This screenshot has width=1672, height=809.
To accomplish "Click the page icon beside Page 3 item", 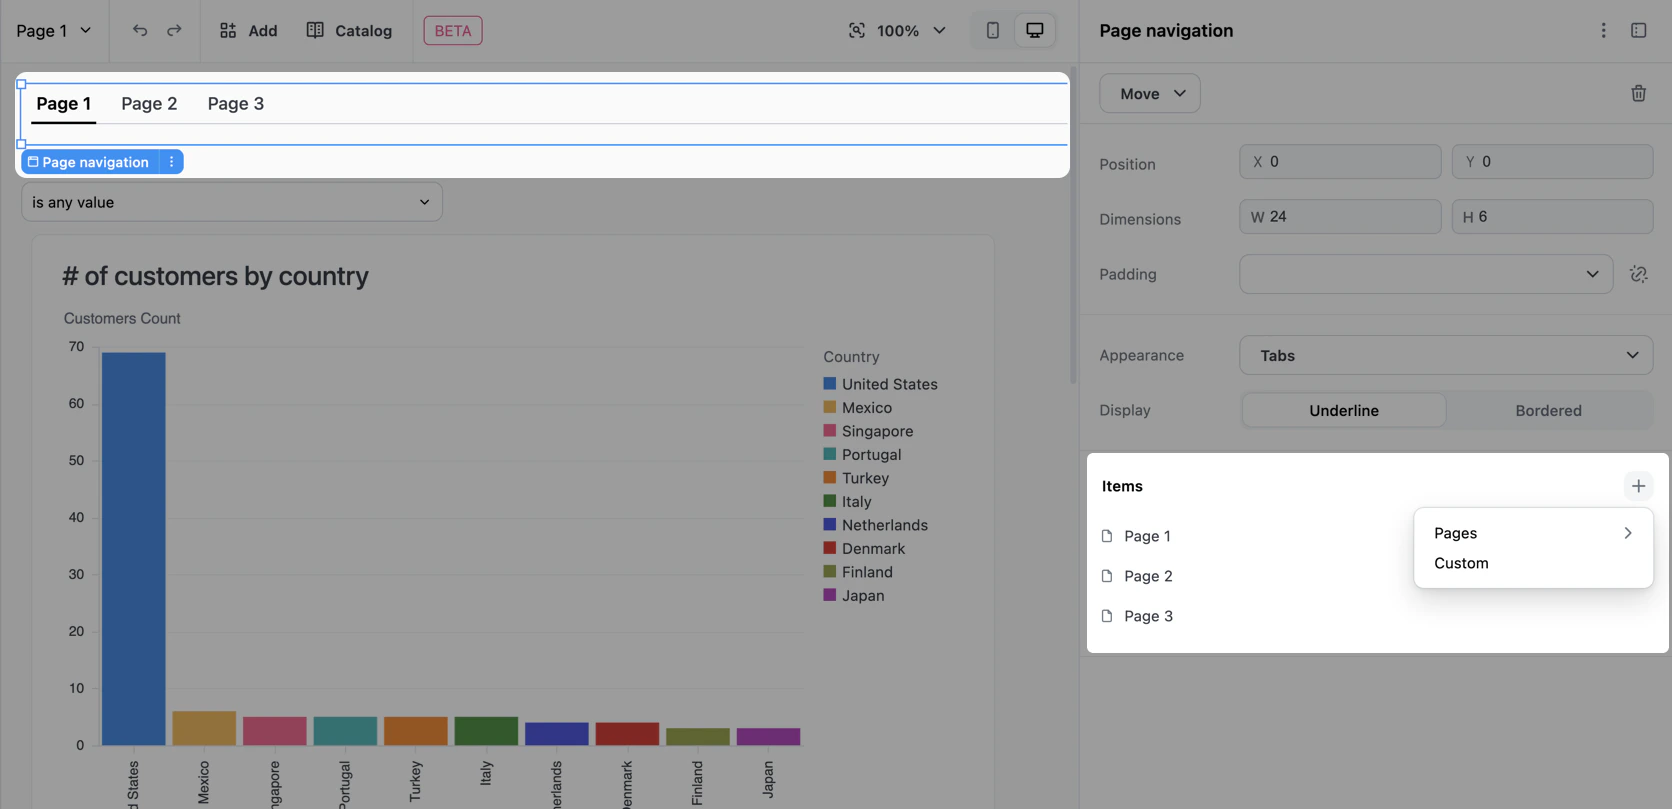I will tap(1107, 616).
